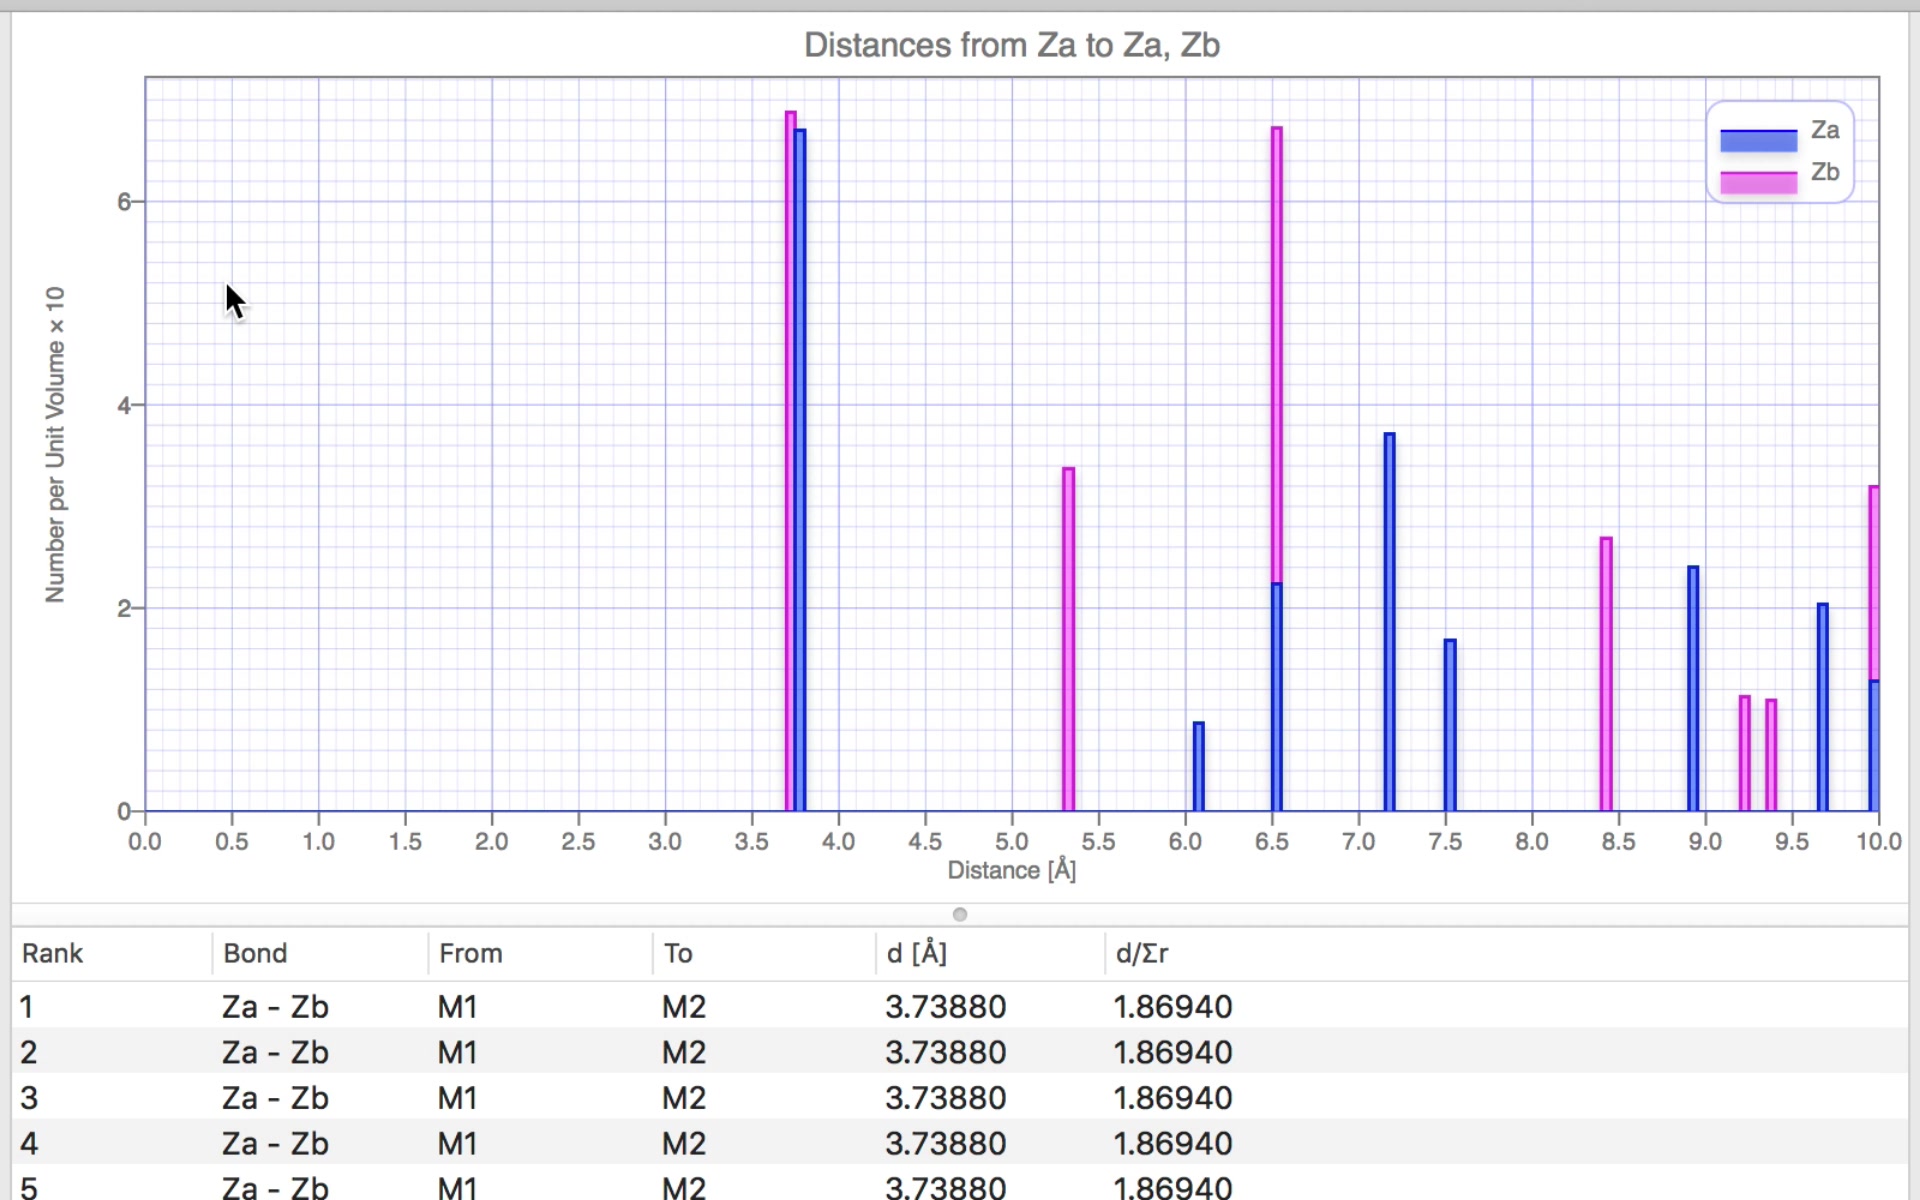The height and width of the screenshot is (1200, 1920).
Task: Sort table by d/Σr column header
Action: 1142,953
